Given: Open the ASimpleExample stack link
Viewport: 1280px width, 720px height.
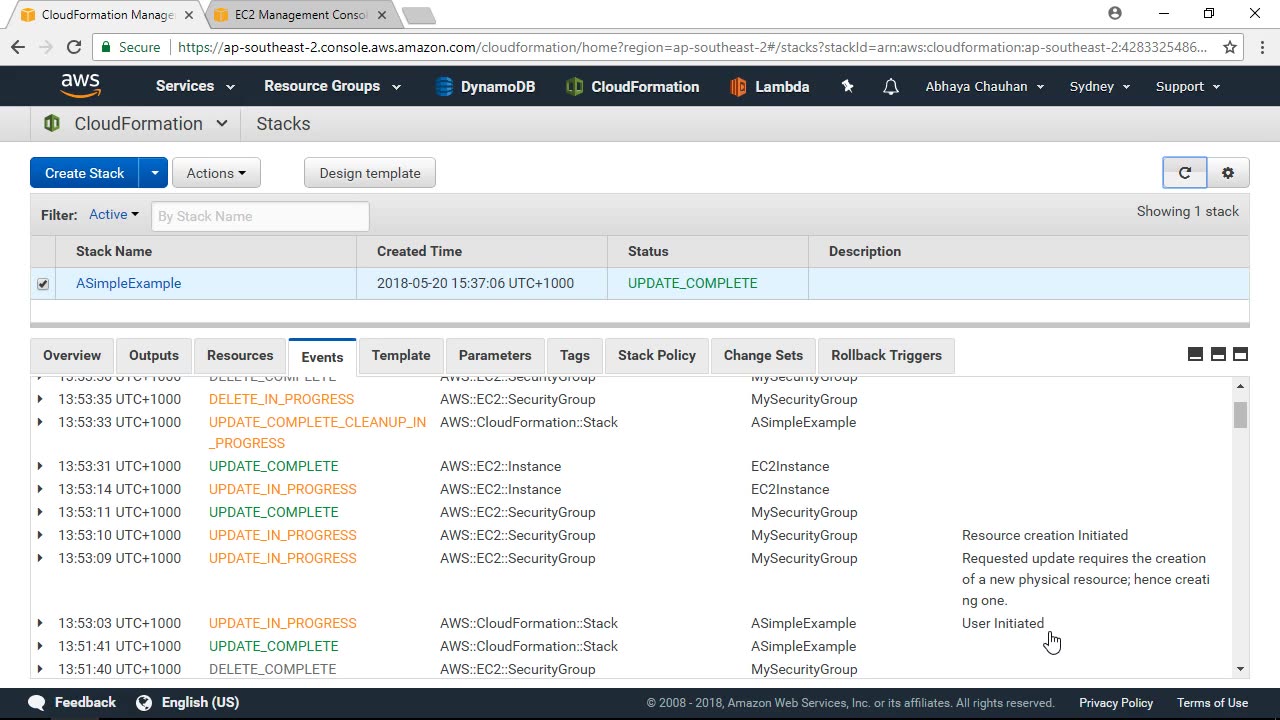Looking at the screenshot, I should (x=129, y=283).
